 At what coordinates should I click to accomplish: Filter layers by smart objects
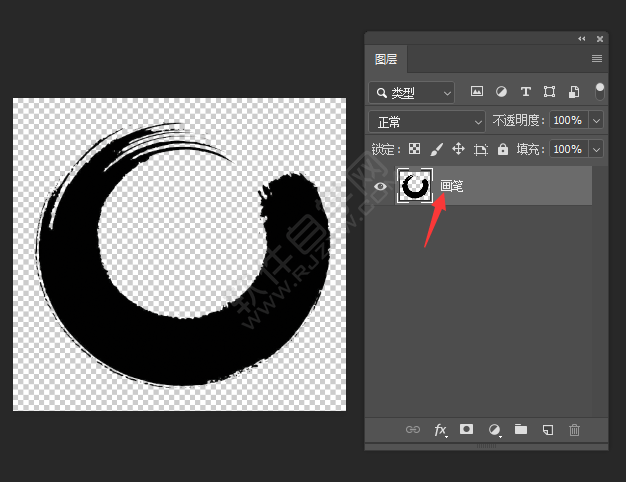[x=573, y=92]
